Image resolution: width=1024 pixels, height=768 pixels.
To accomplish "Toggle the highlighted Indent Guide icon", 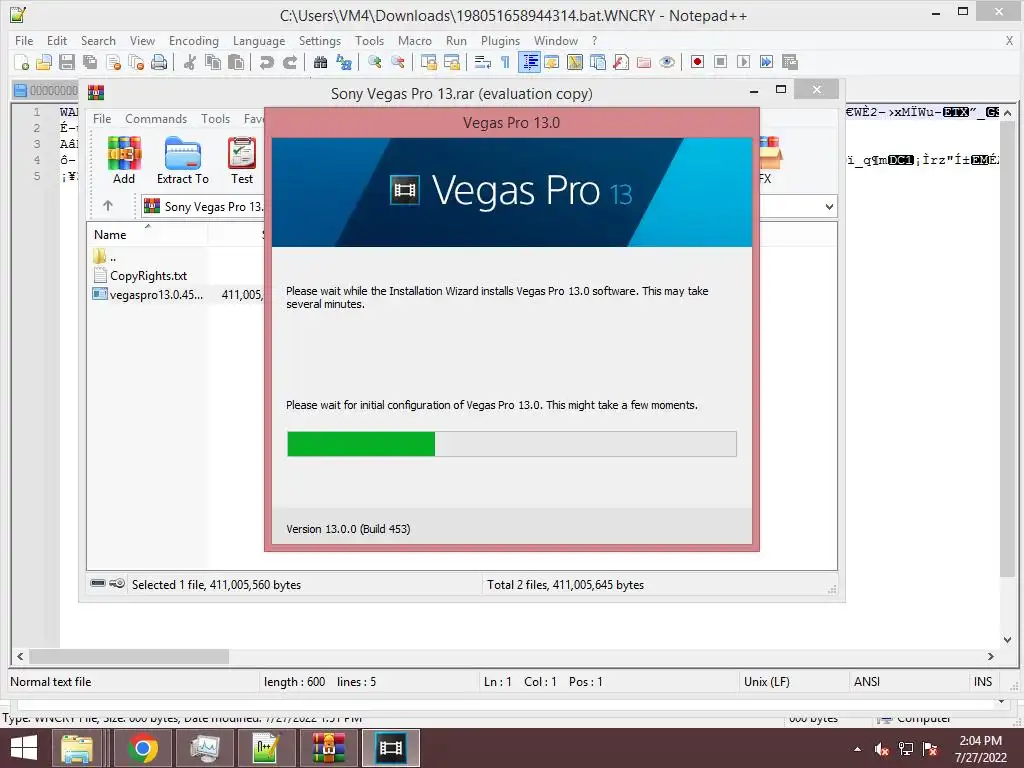I will (x=530, y=62).
